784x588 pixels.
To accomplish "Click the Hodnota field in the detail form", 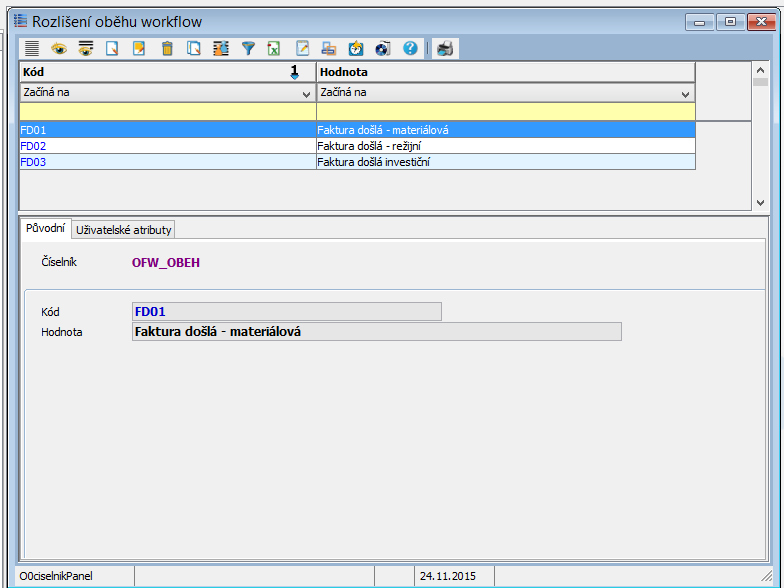I will [376, 332].
